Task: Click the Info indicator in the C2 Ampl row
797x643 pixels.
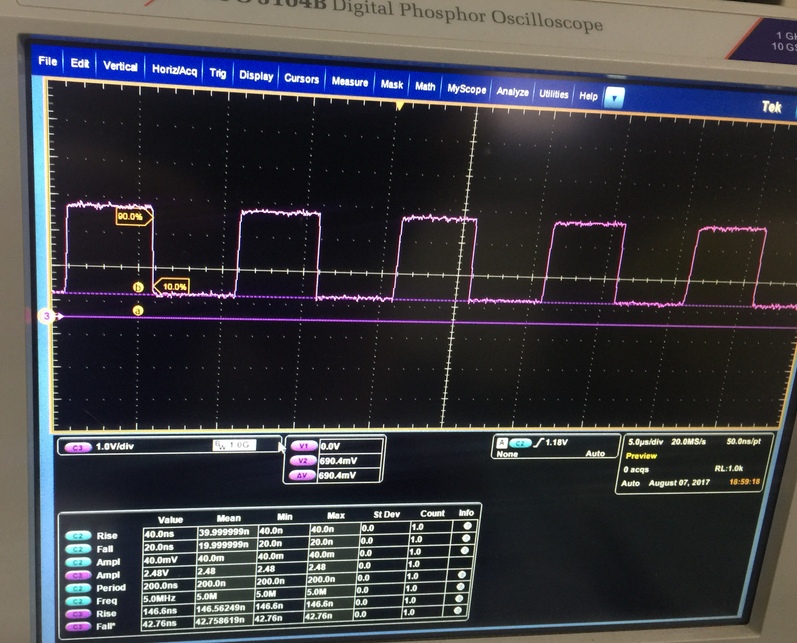Action: pyautogui.click(x=465, y=550)
